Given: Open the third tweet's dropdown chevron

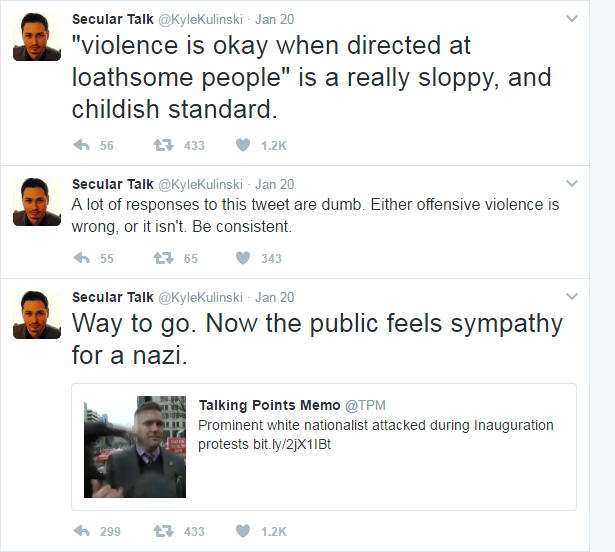Looking at the screenshot, I should pyautogui.click(x=572, y=296).
